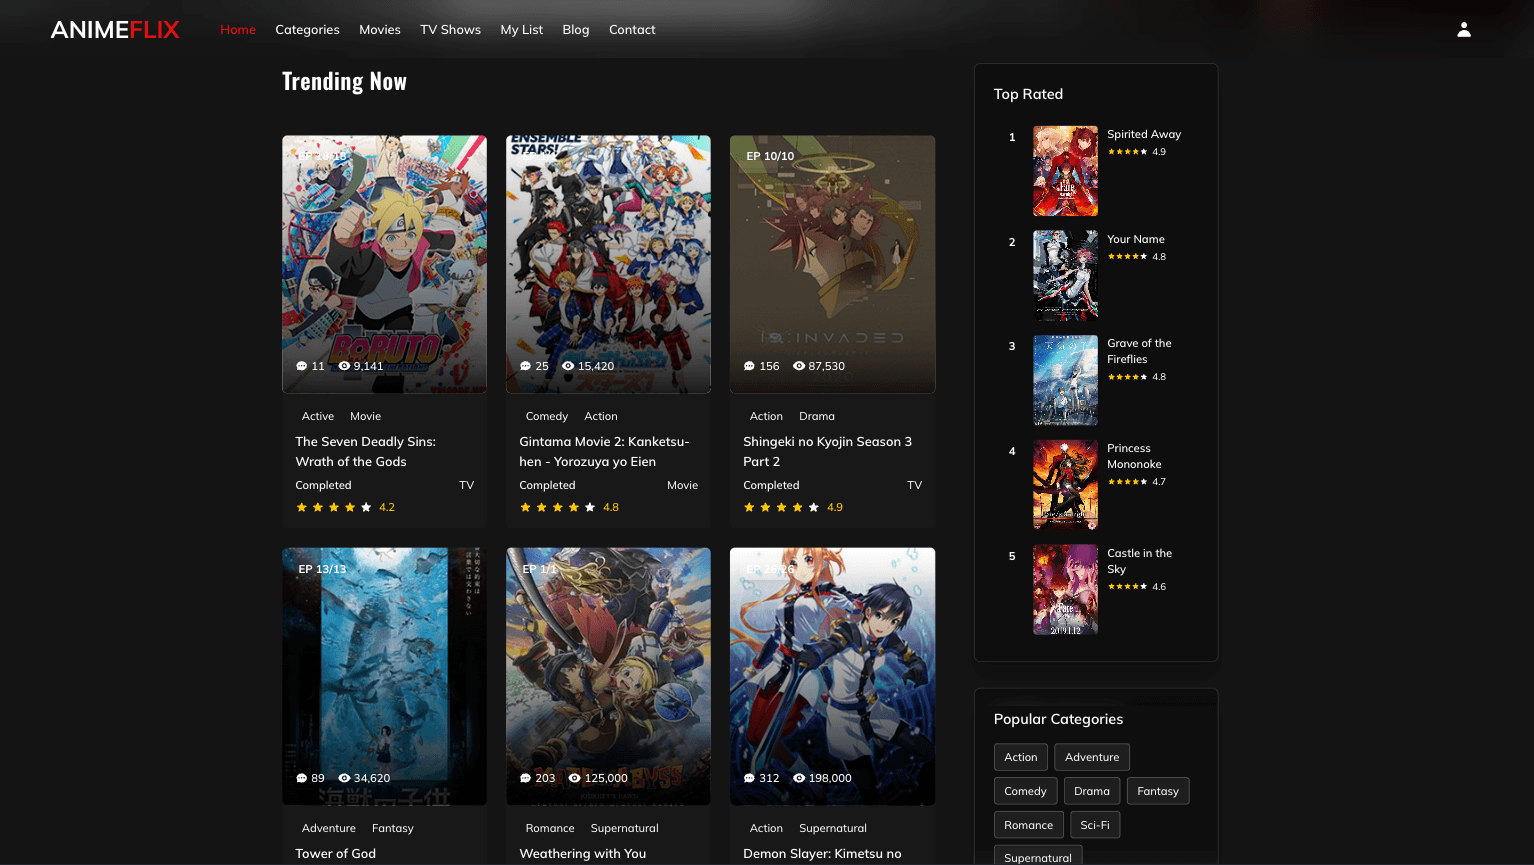Select the Action genre tag on Shingeki card

point(766,416)
